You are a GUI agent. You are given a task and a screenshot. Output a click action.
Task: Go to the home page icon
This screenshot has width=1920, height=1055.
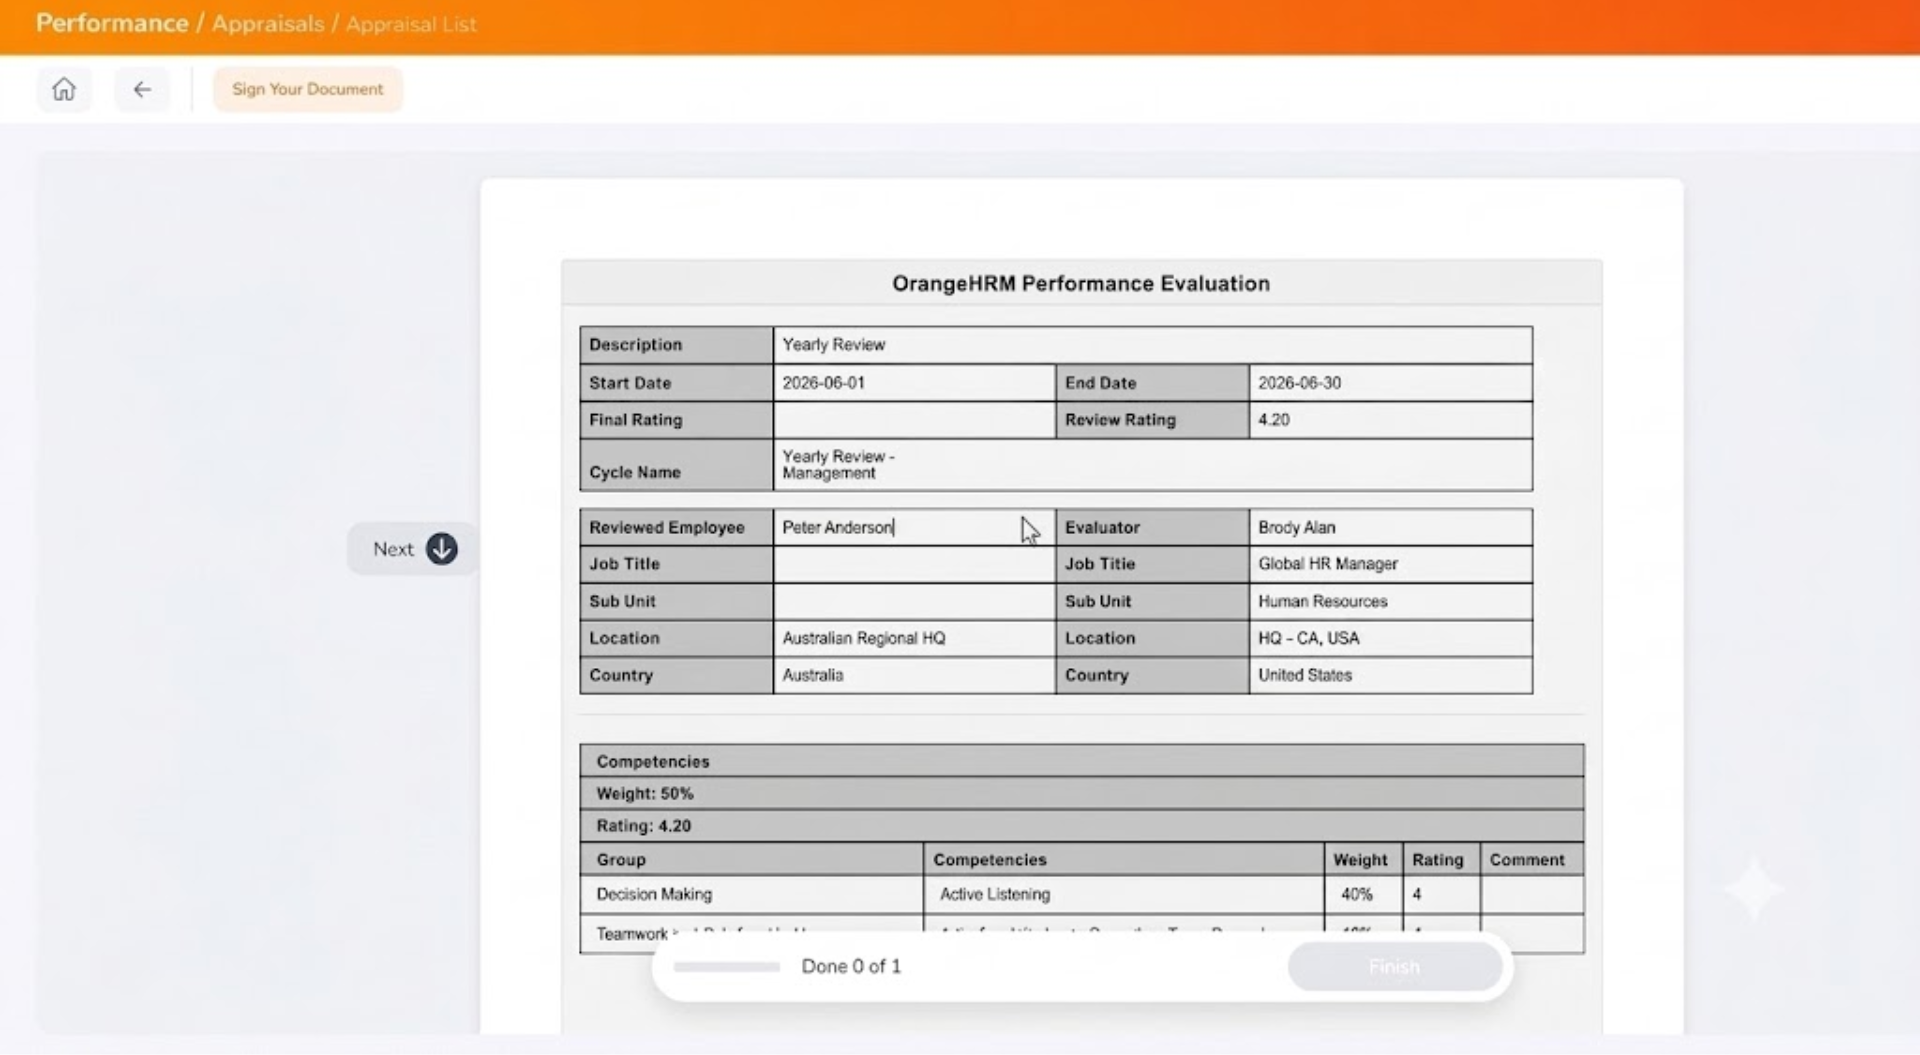[x=64, y=89]
